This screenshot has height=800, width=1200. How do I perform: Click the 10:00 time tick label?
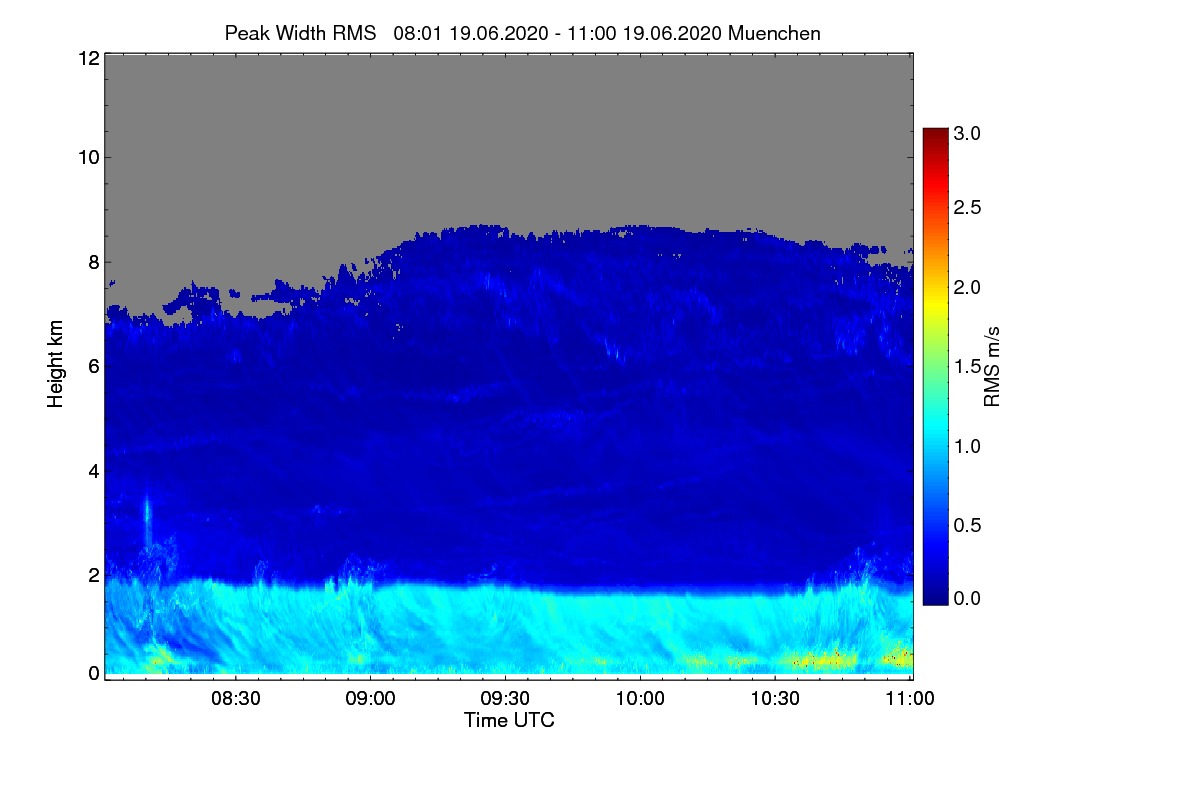tap(640, 698)
